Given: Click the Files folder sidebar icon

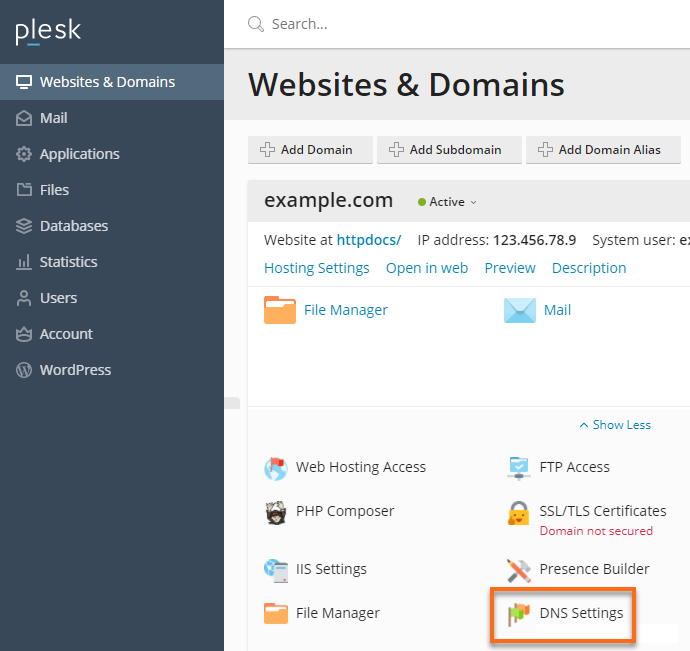Looking at the screenshot, I should (x=24, y=190).
